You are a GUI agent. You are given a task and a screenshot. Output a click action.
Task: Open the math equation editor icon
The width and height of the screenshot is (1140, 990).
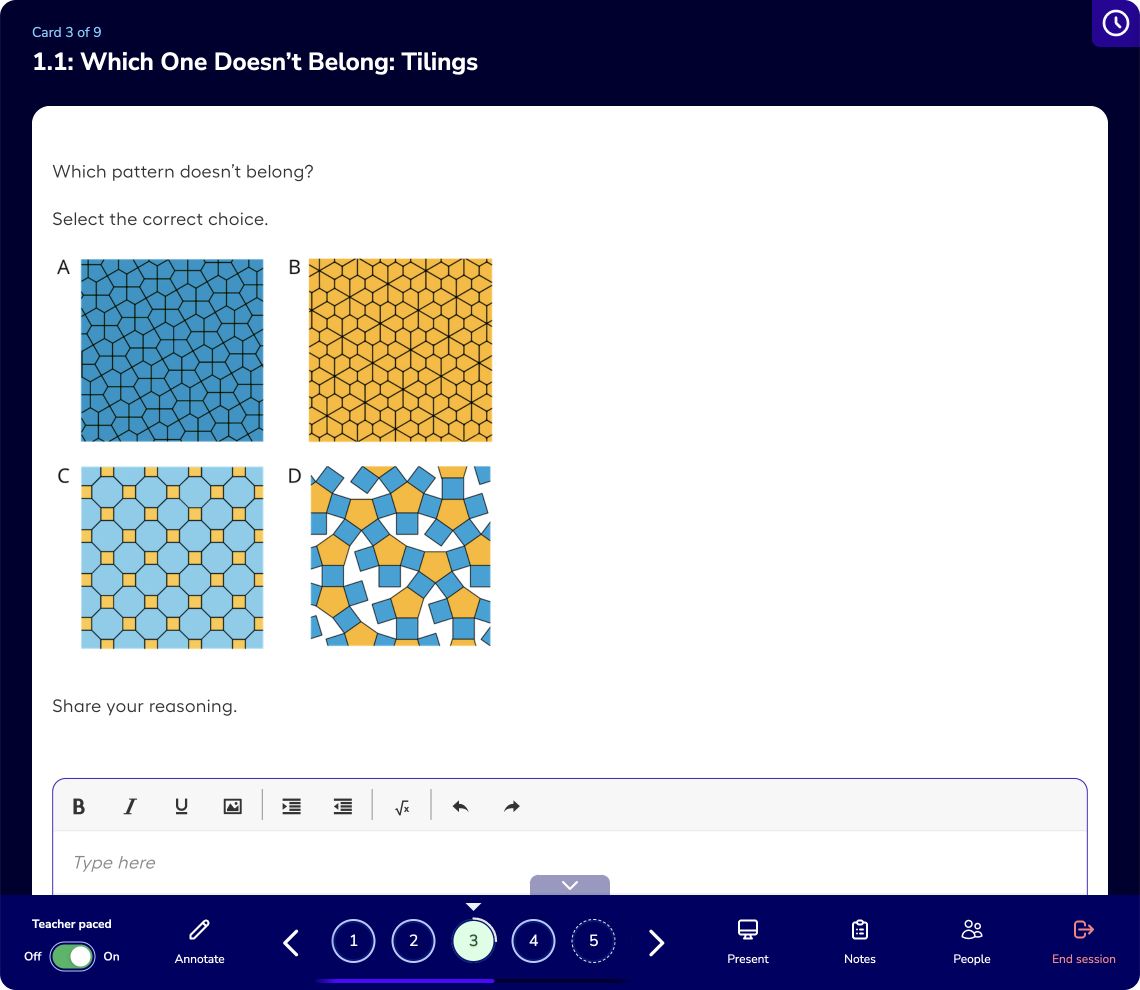click(x=402, y=807)
